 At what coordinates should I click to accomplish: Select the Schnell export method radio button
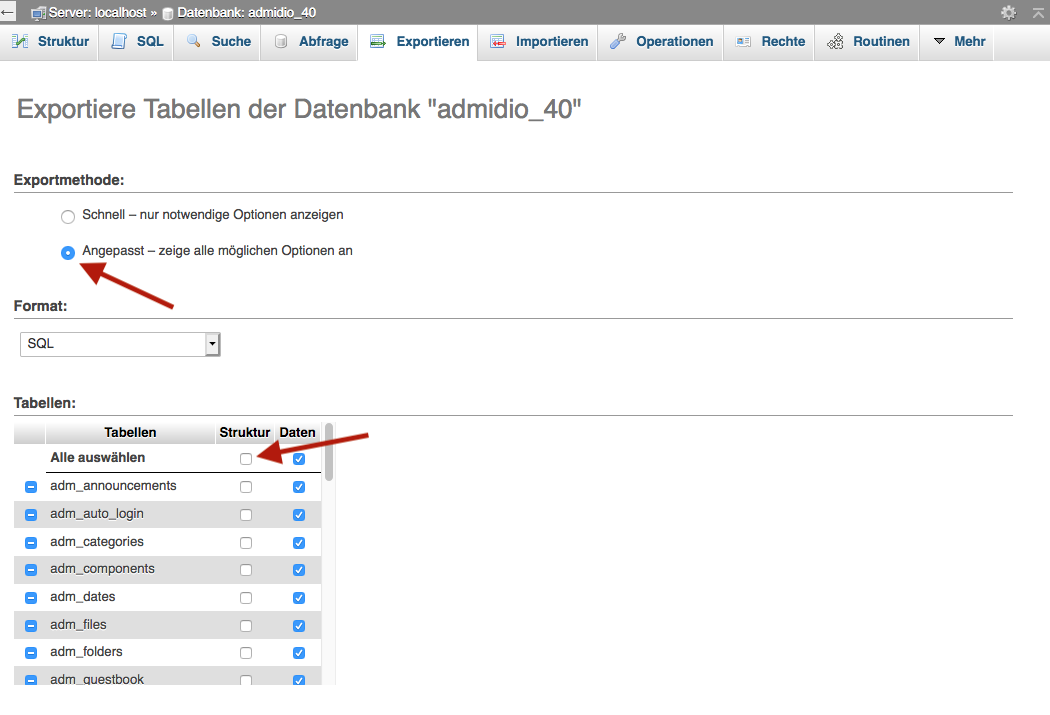[68, 216]
